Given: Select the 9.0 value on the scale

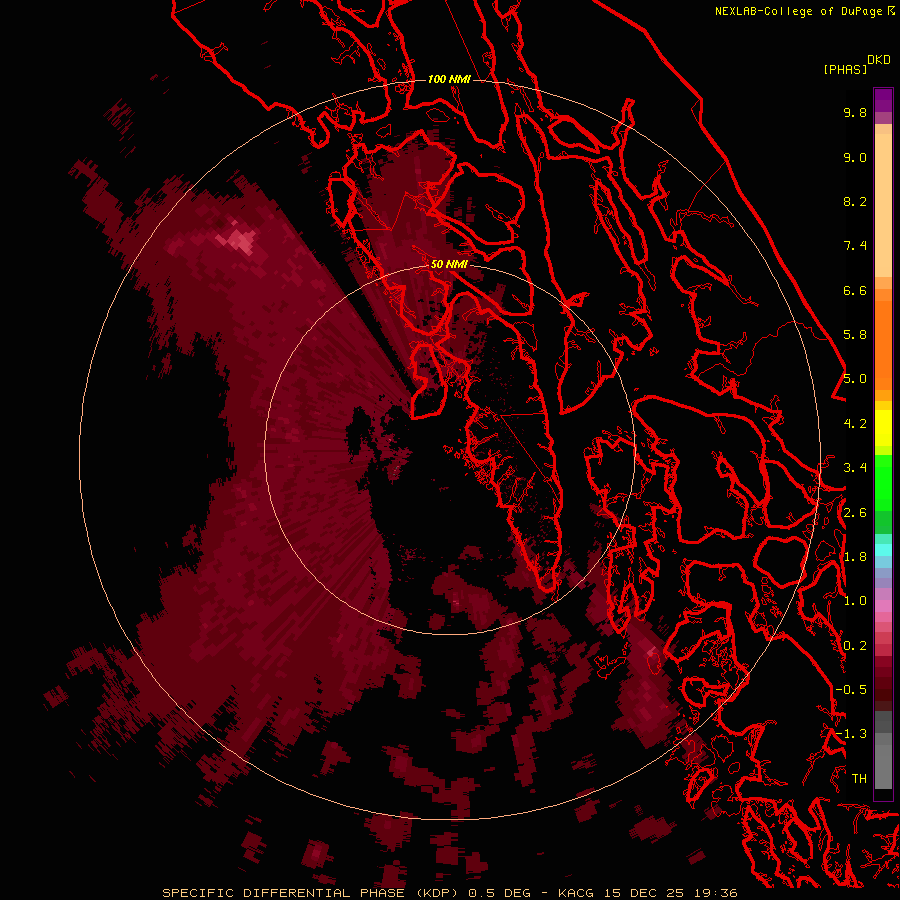Looking at the screenshot, I should coord(855,157).
